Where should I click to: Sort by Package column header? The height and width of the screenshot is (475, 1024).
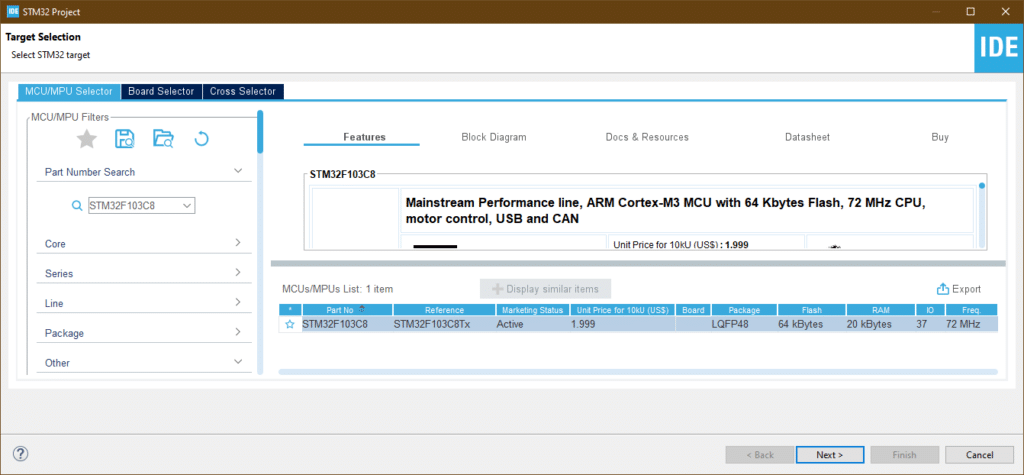[x=744, y=310]
